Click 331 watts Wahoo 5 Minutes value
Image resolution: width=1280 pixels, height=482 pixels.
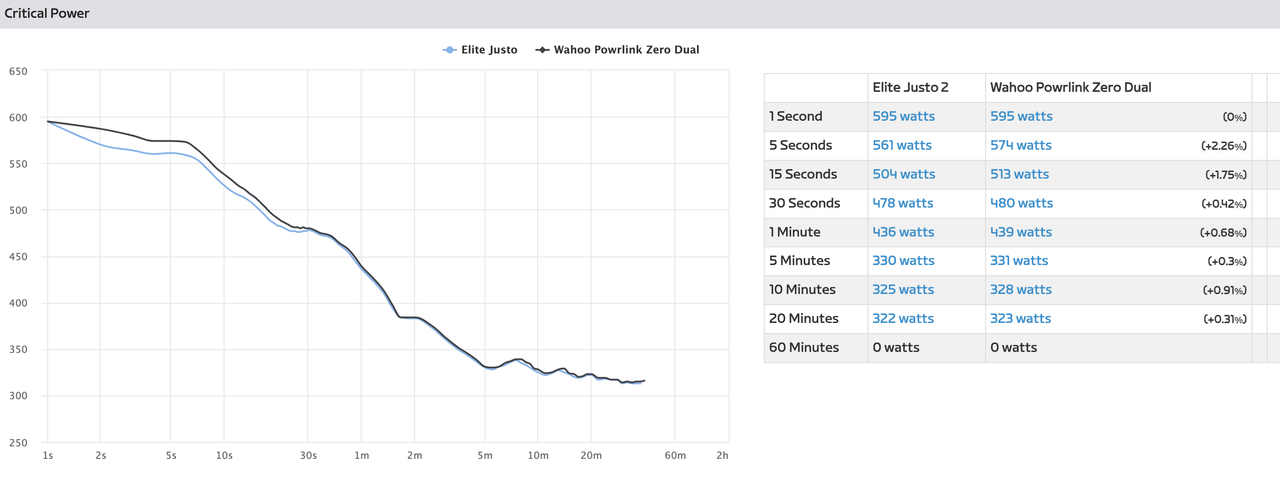coord(1019,261)
